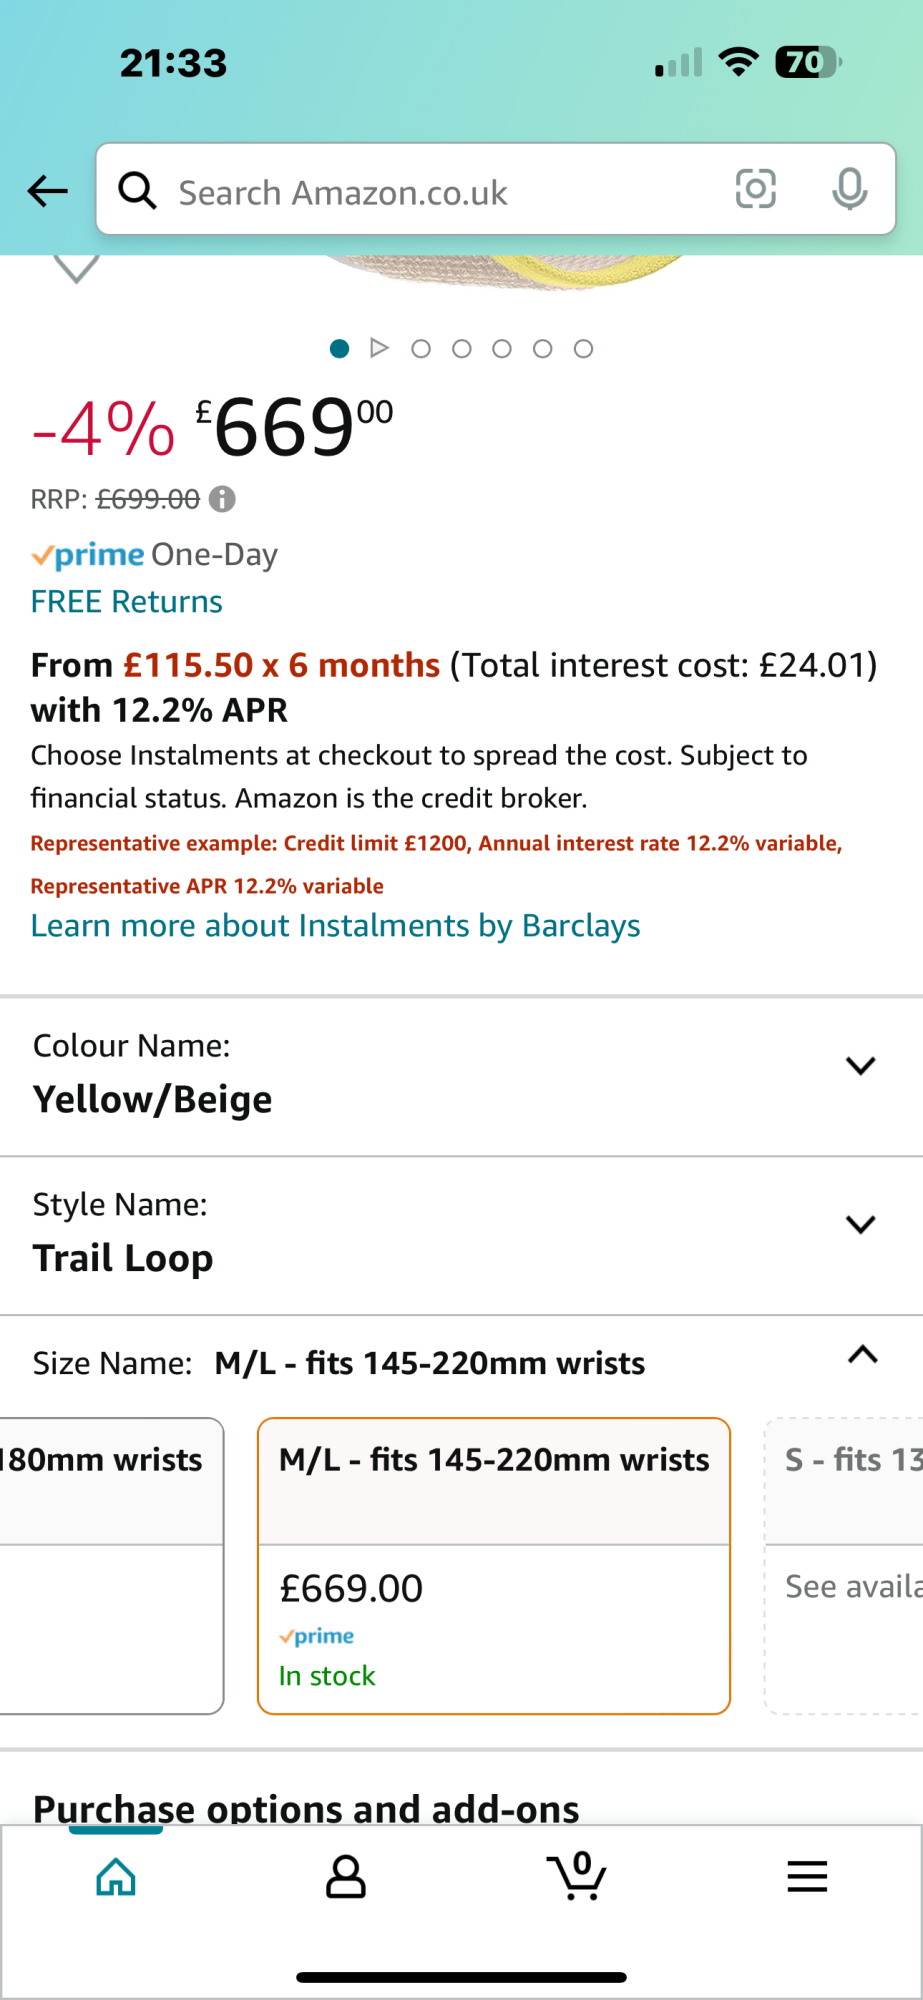
Task: Expand the Style Name dropdown
Action: pyautogui.click(x=860, y=1225)
